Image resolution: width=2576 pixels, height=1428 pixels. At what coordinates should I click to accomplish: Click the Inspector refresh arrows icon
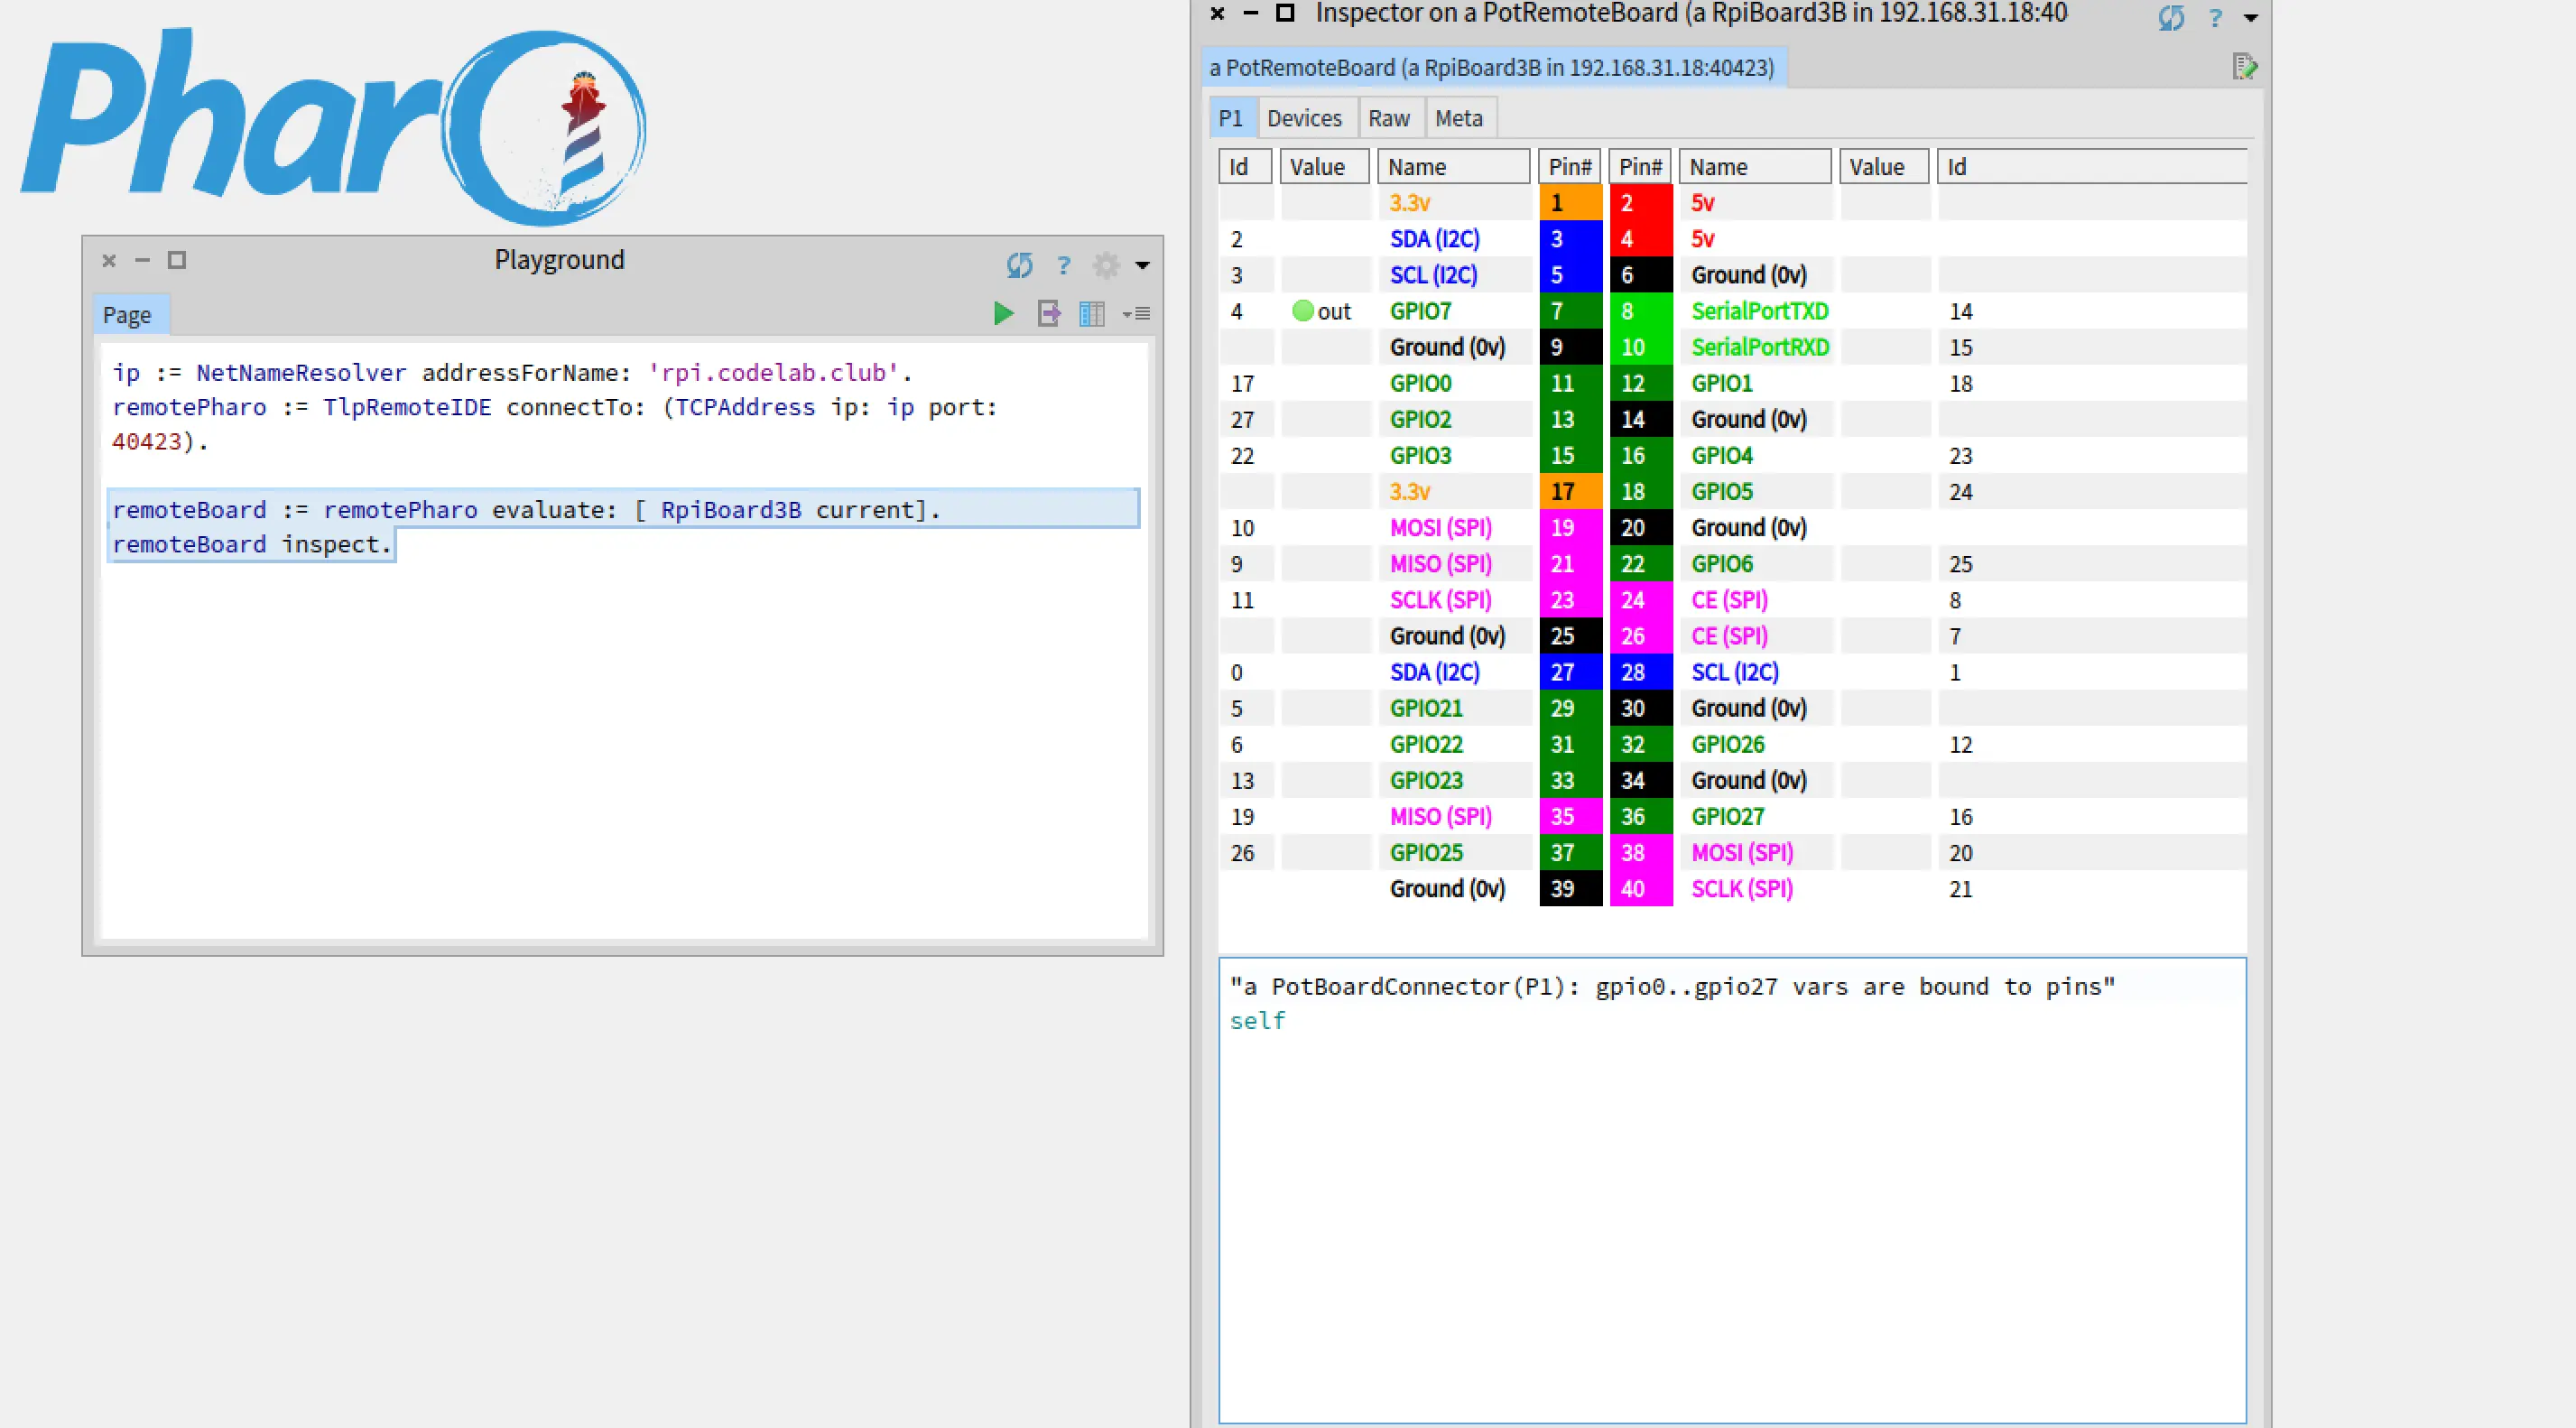point(2170,17)
